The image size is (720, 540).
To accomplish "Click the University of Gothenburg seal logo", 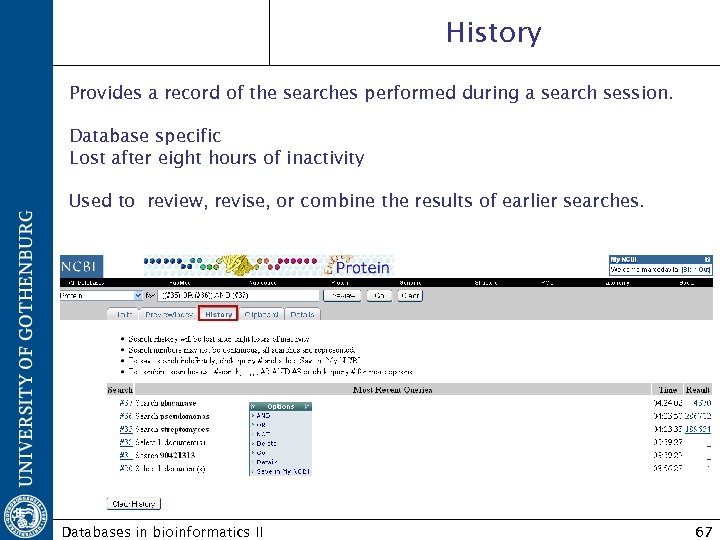I will click(x=25, y=516).
